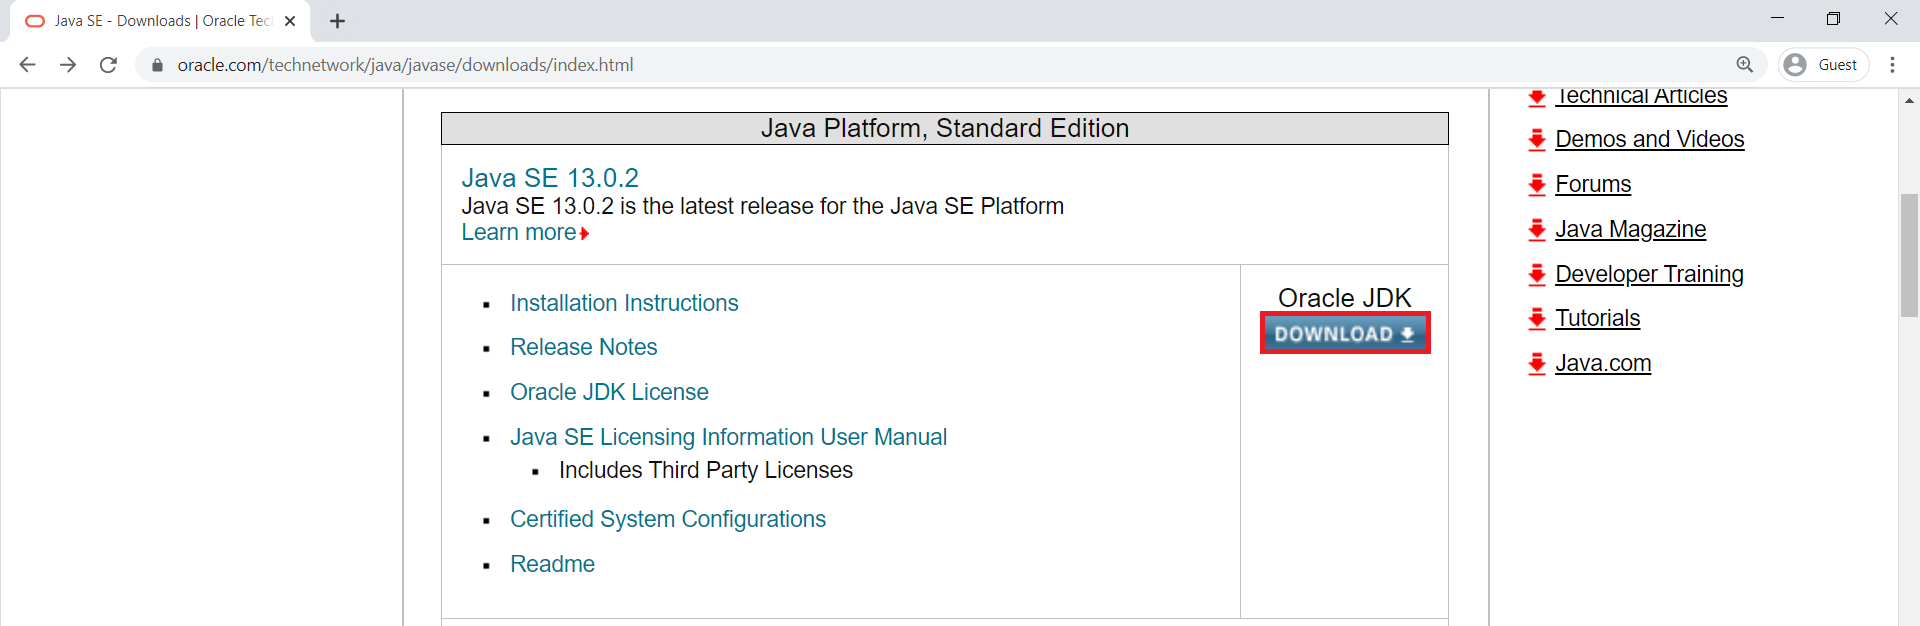
Task: Open the Java Magazine link
Action: click(x=1631, y=229)
